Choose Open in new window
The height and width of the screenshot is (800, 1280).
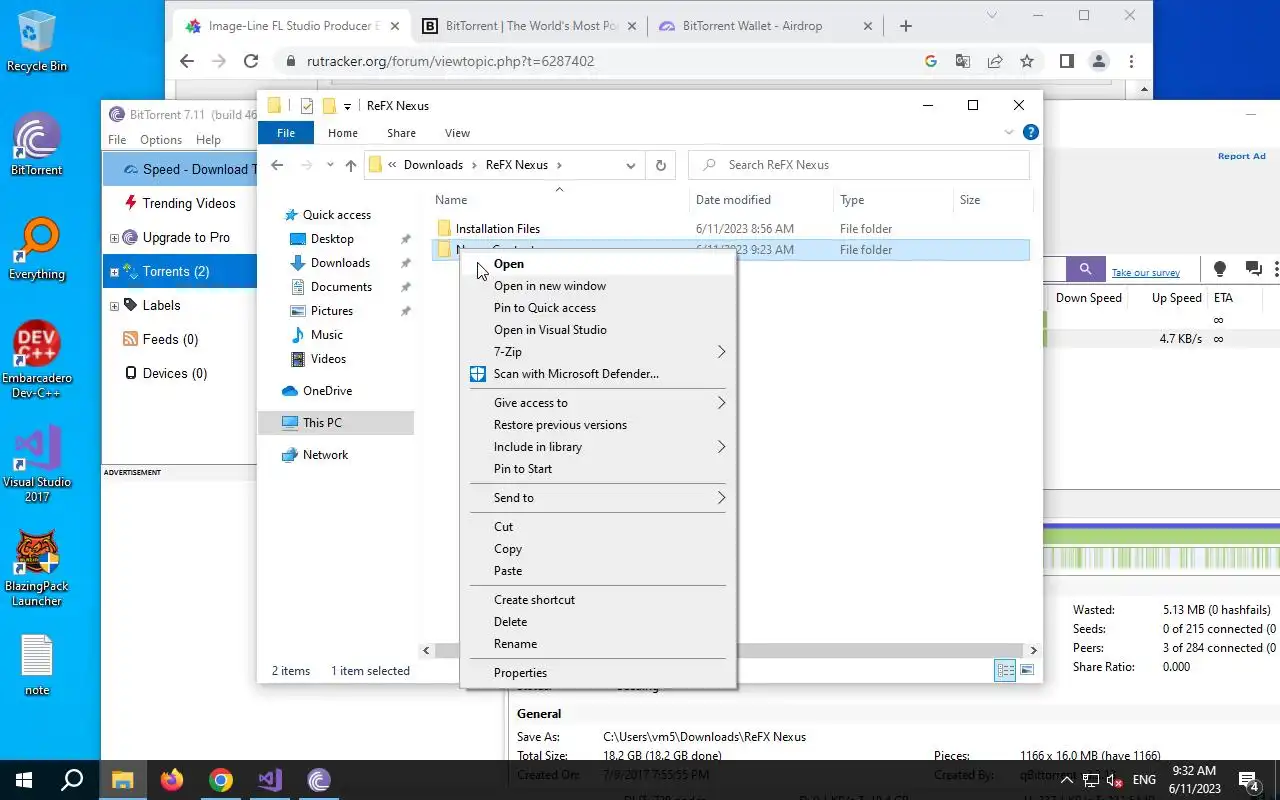598,286
